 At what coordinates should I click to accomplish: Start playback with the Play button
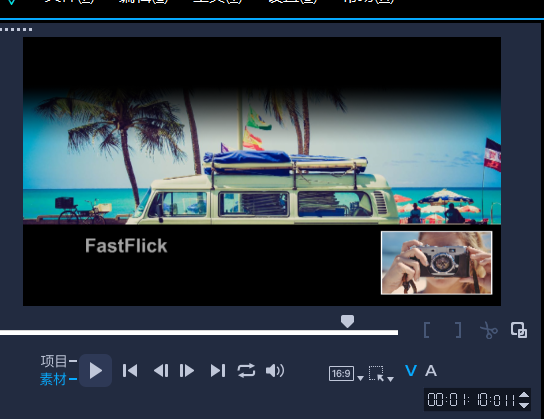coord(95,370)
